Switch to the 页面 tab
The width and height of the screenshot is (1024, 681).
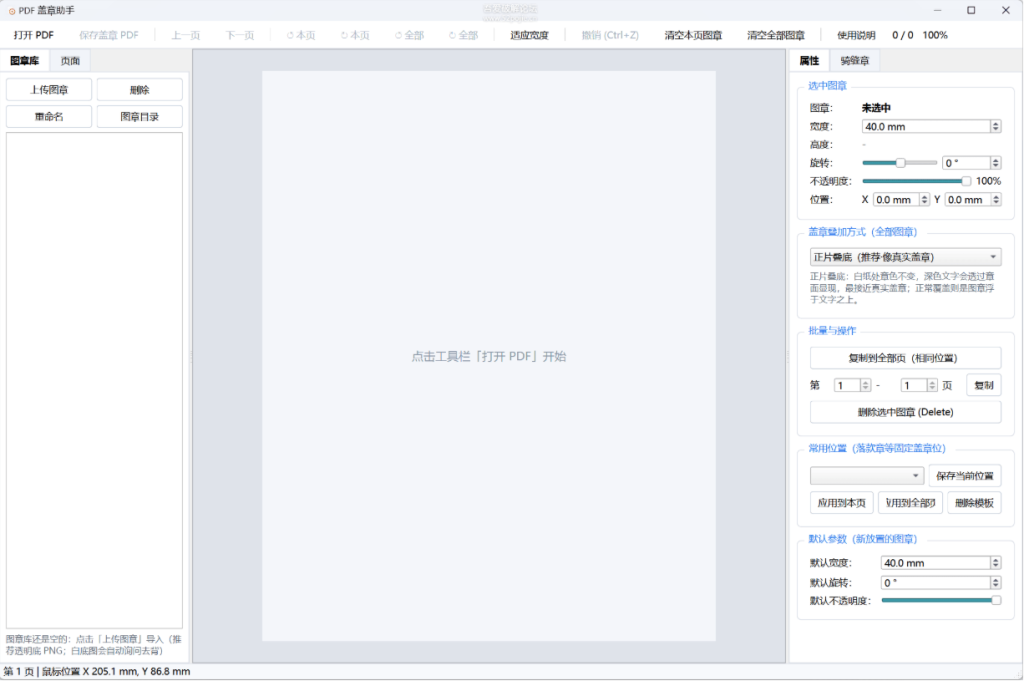70,61
